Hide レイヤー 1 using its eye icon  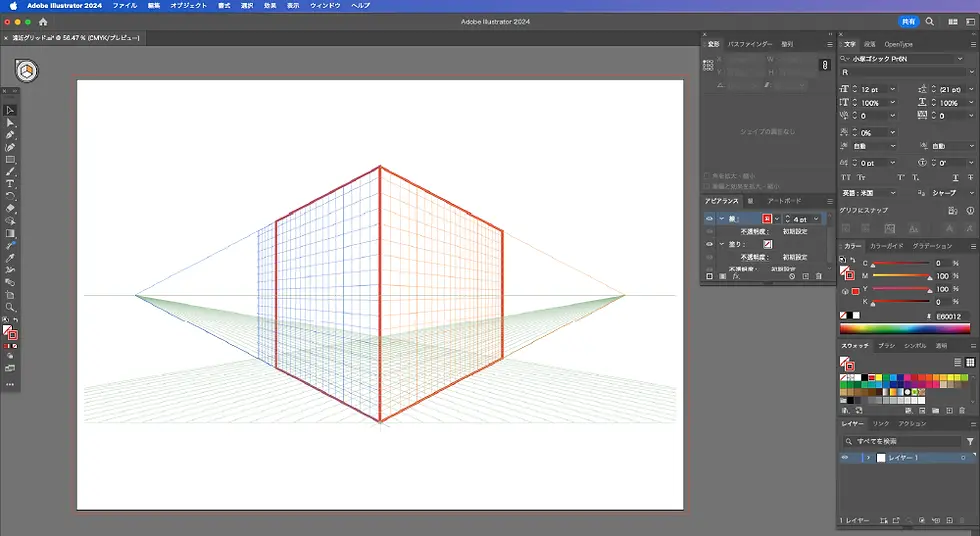(x=845, y=457)
